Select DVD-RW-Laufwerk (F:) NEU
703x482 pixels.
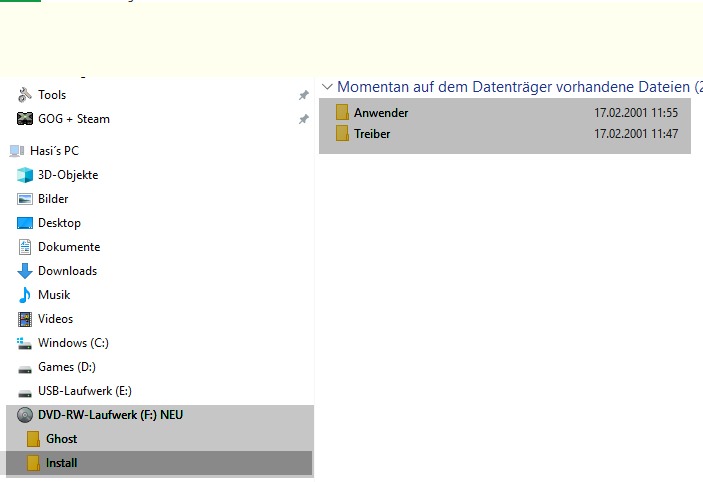[x=111, y=415]
